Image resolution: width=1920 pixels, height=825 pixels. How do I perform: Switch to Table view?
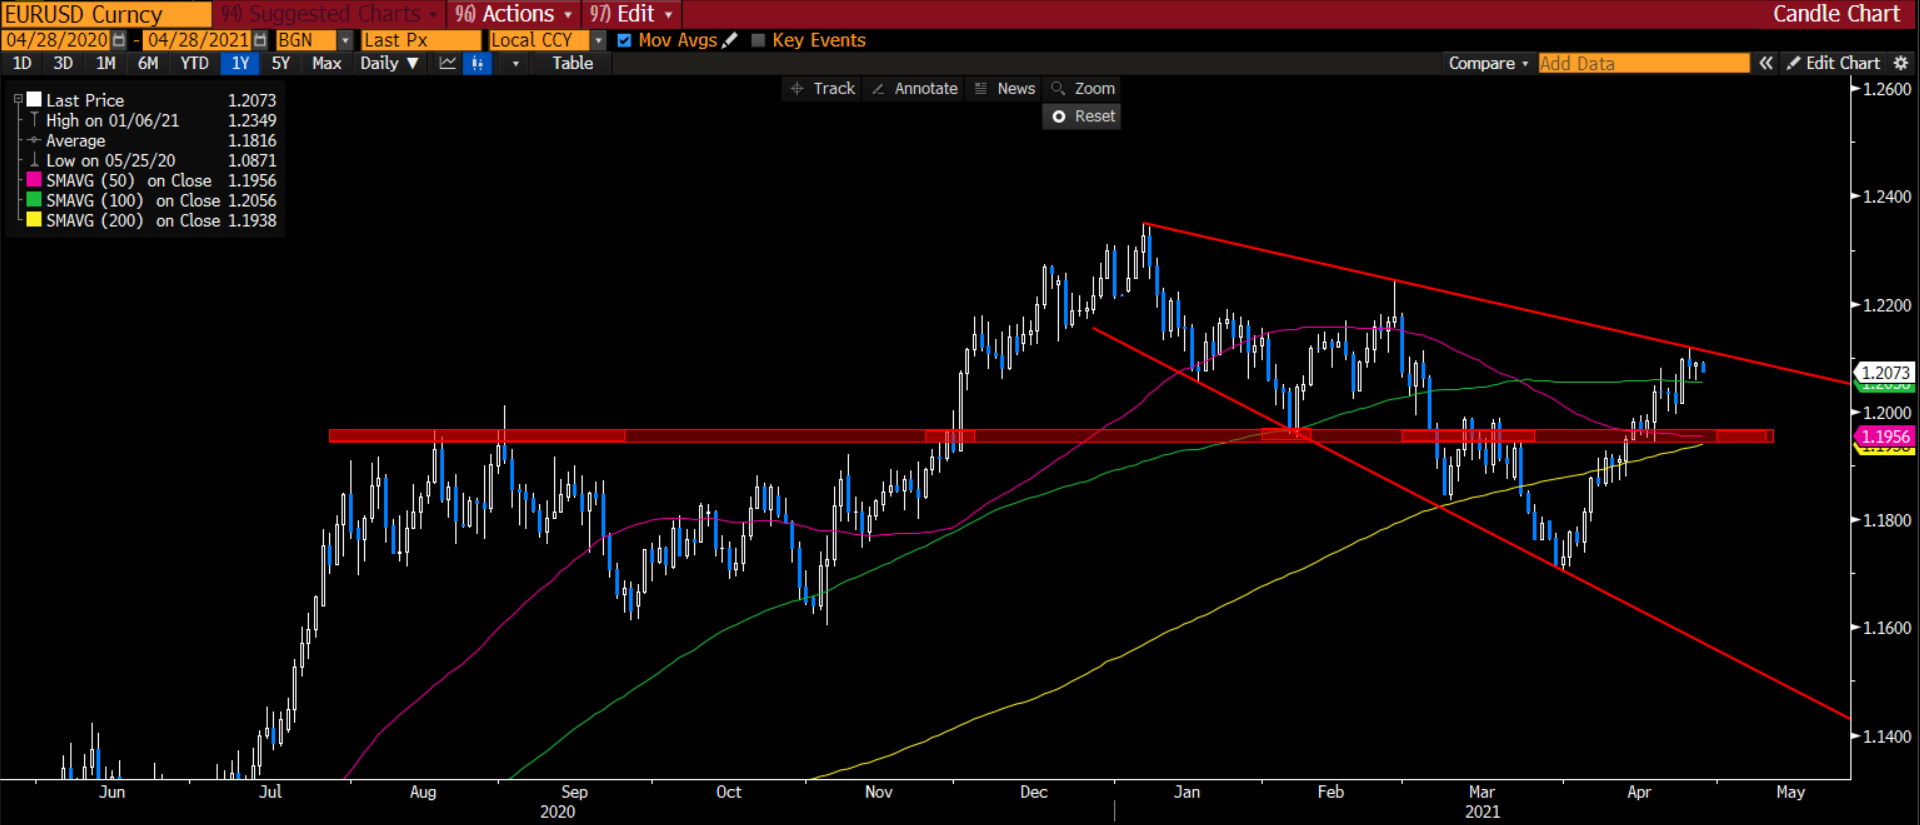[572, 63]
